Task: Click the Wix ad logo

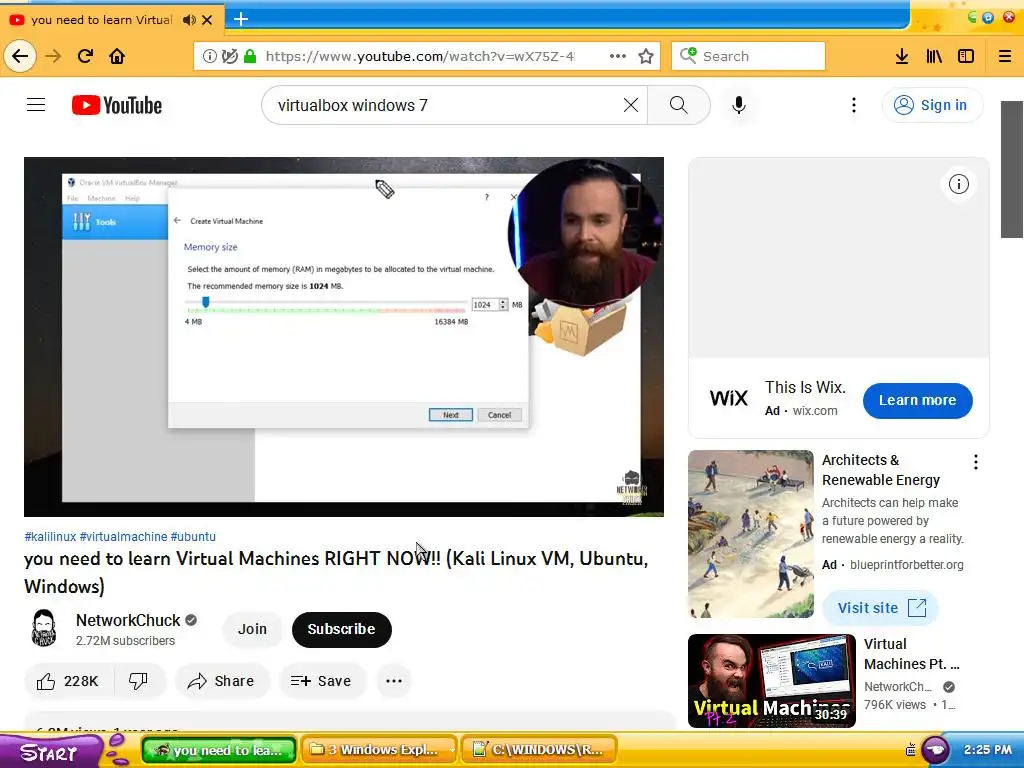Action: (728, 398)
